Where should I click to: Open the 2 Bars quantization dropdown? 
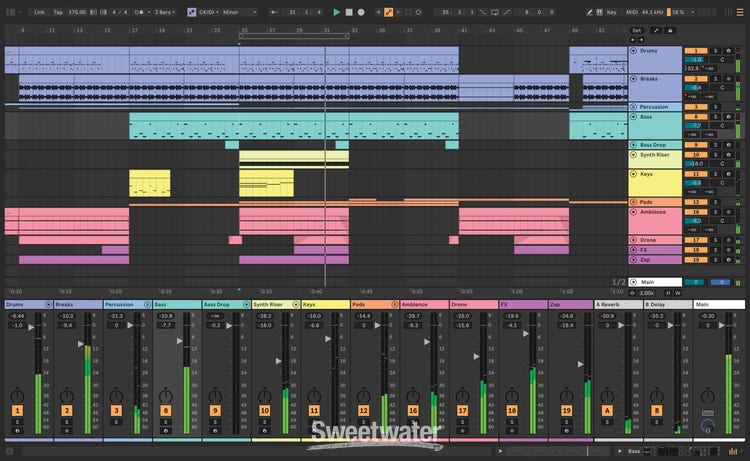(x=163, y=12)
